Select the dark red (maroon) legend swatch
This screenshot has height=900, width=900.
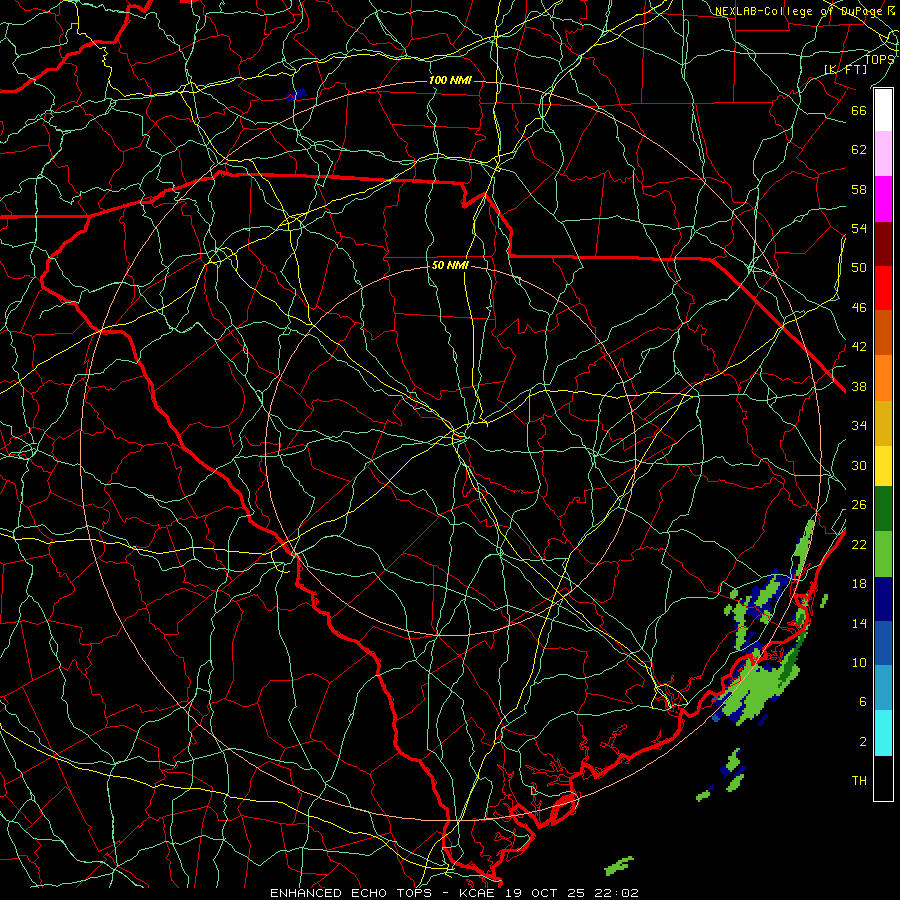(883, 244)
